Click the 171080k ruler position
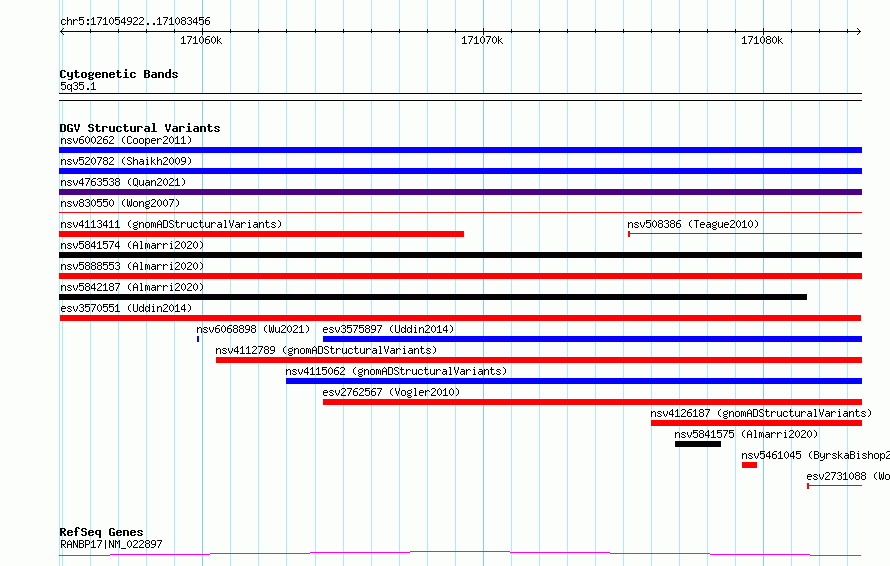 coord(762,40)
